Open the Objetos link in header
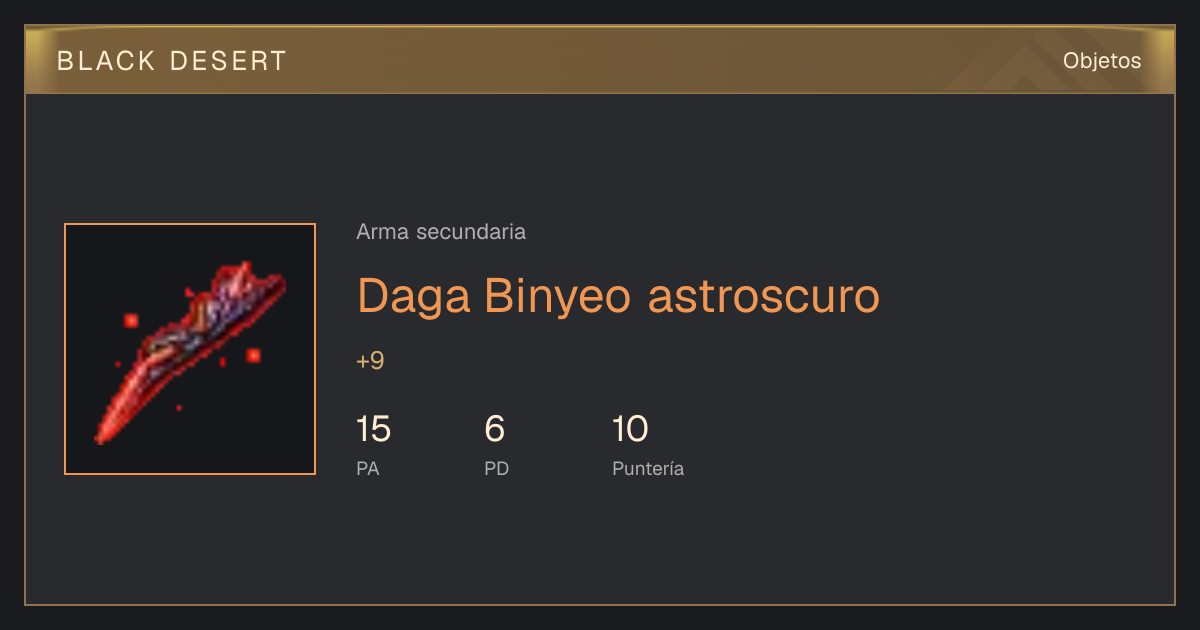The height and width of the screenshot is (630, 1200). coord(1102,61)
